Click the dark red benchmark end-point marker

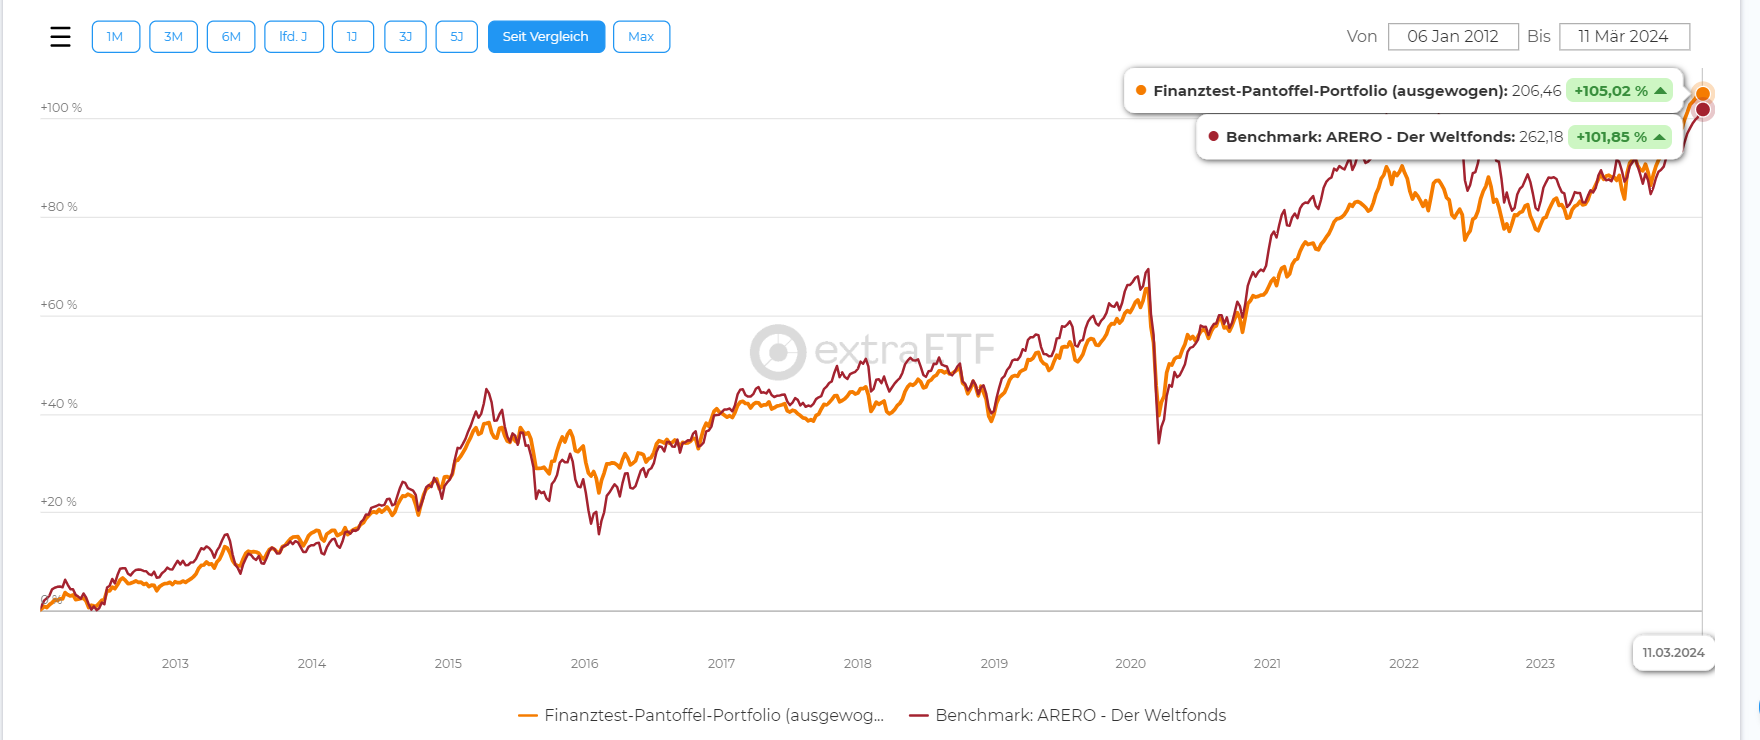click(1703, 110)
